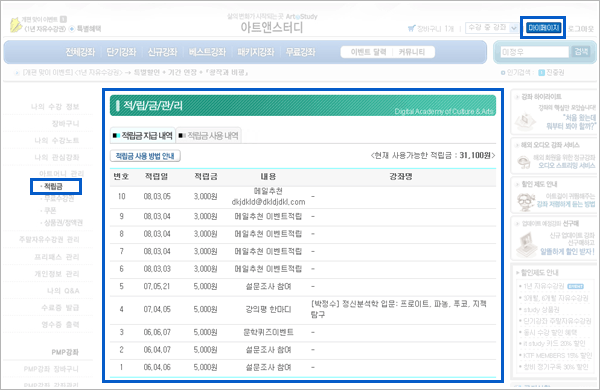Click the EVENT badge beside 1년 자유수강권
The width and height of the screenshot is (600, 390).
click(576, 286)
